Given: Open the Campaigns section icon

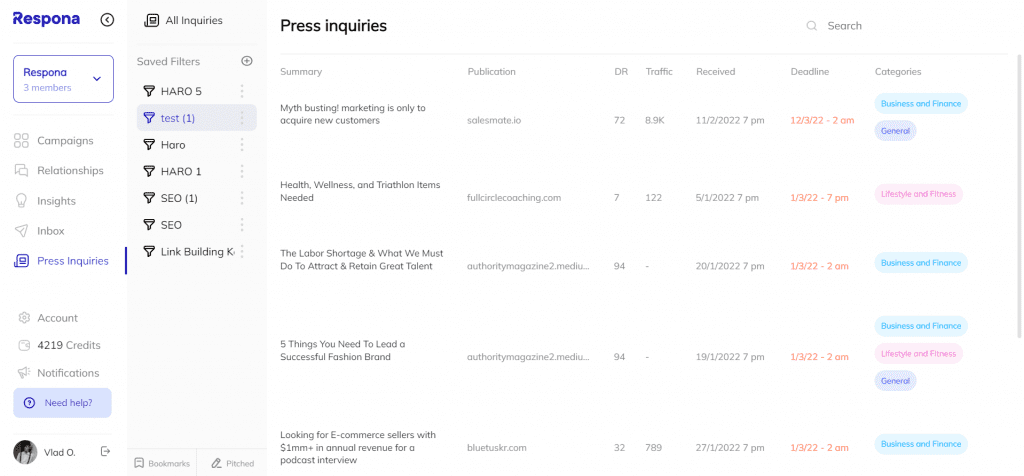Looking at the screenshot, I should (22, 140).
